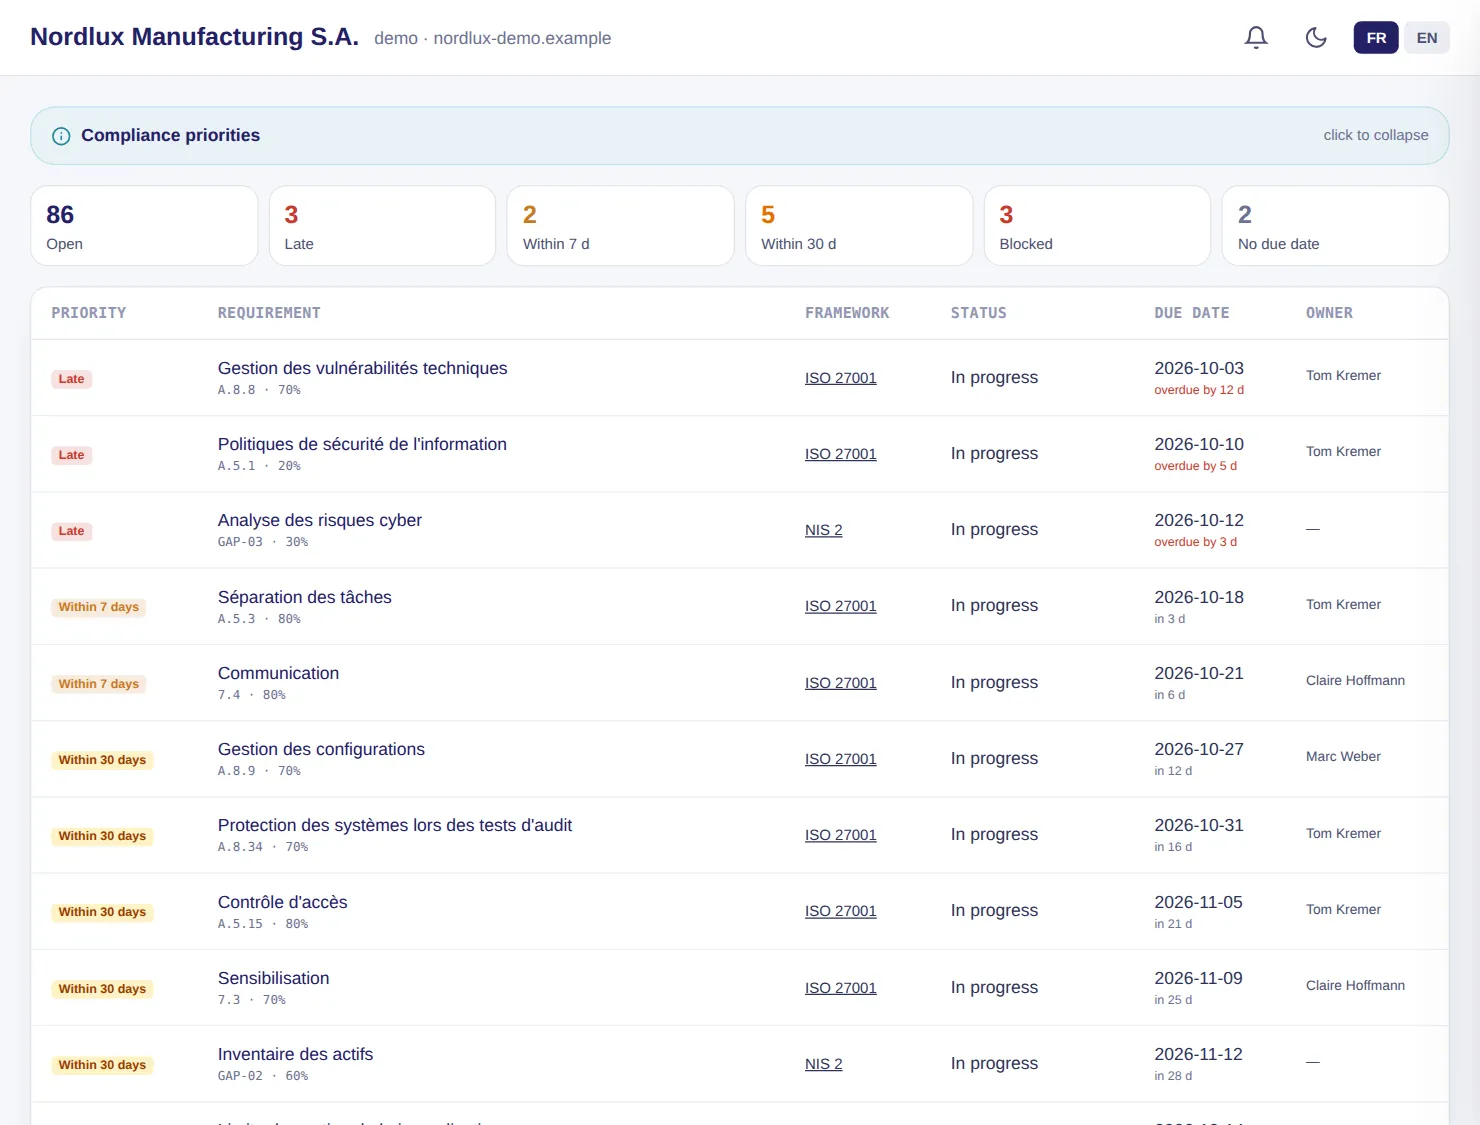Open NIS 2 link for Inventaire des actifs
1480x1125 pixels.
[823, 1064]
